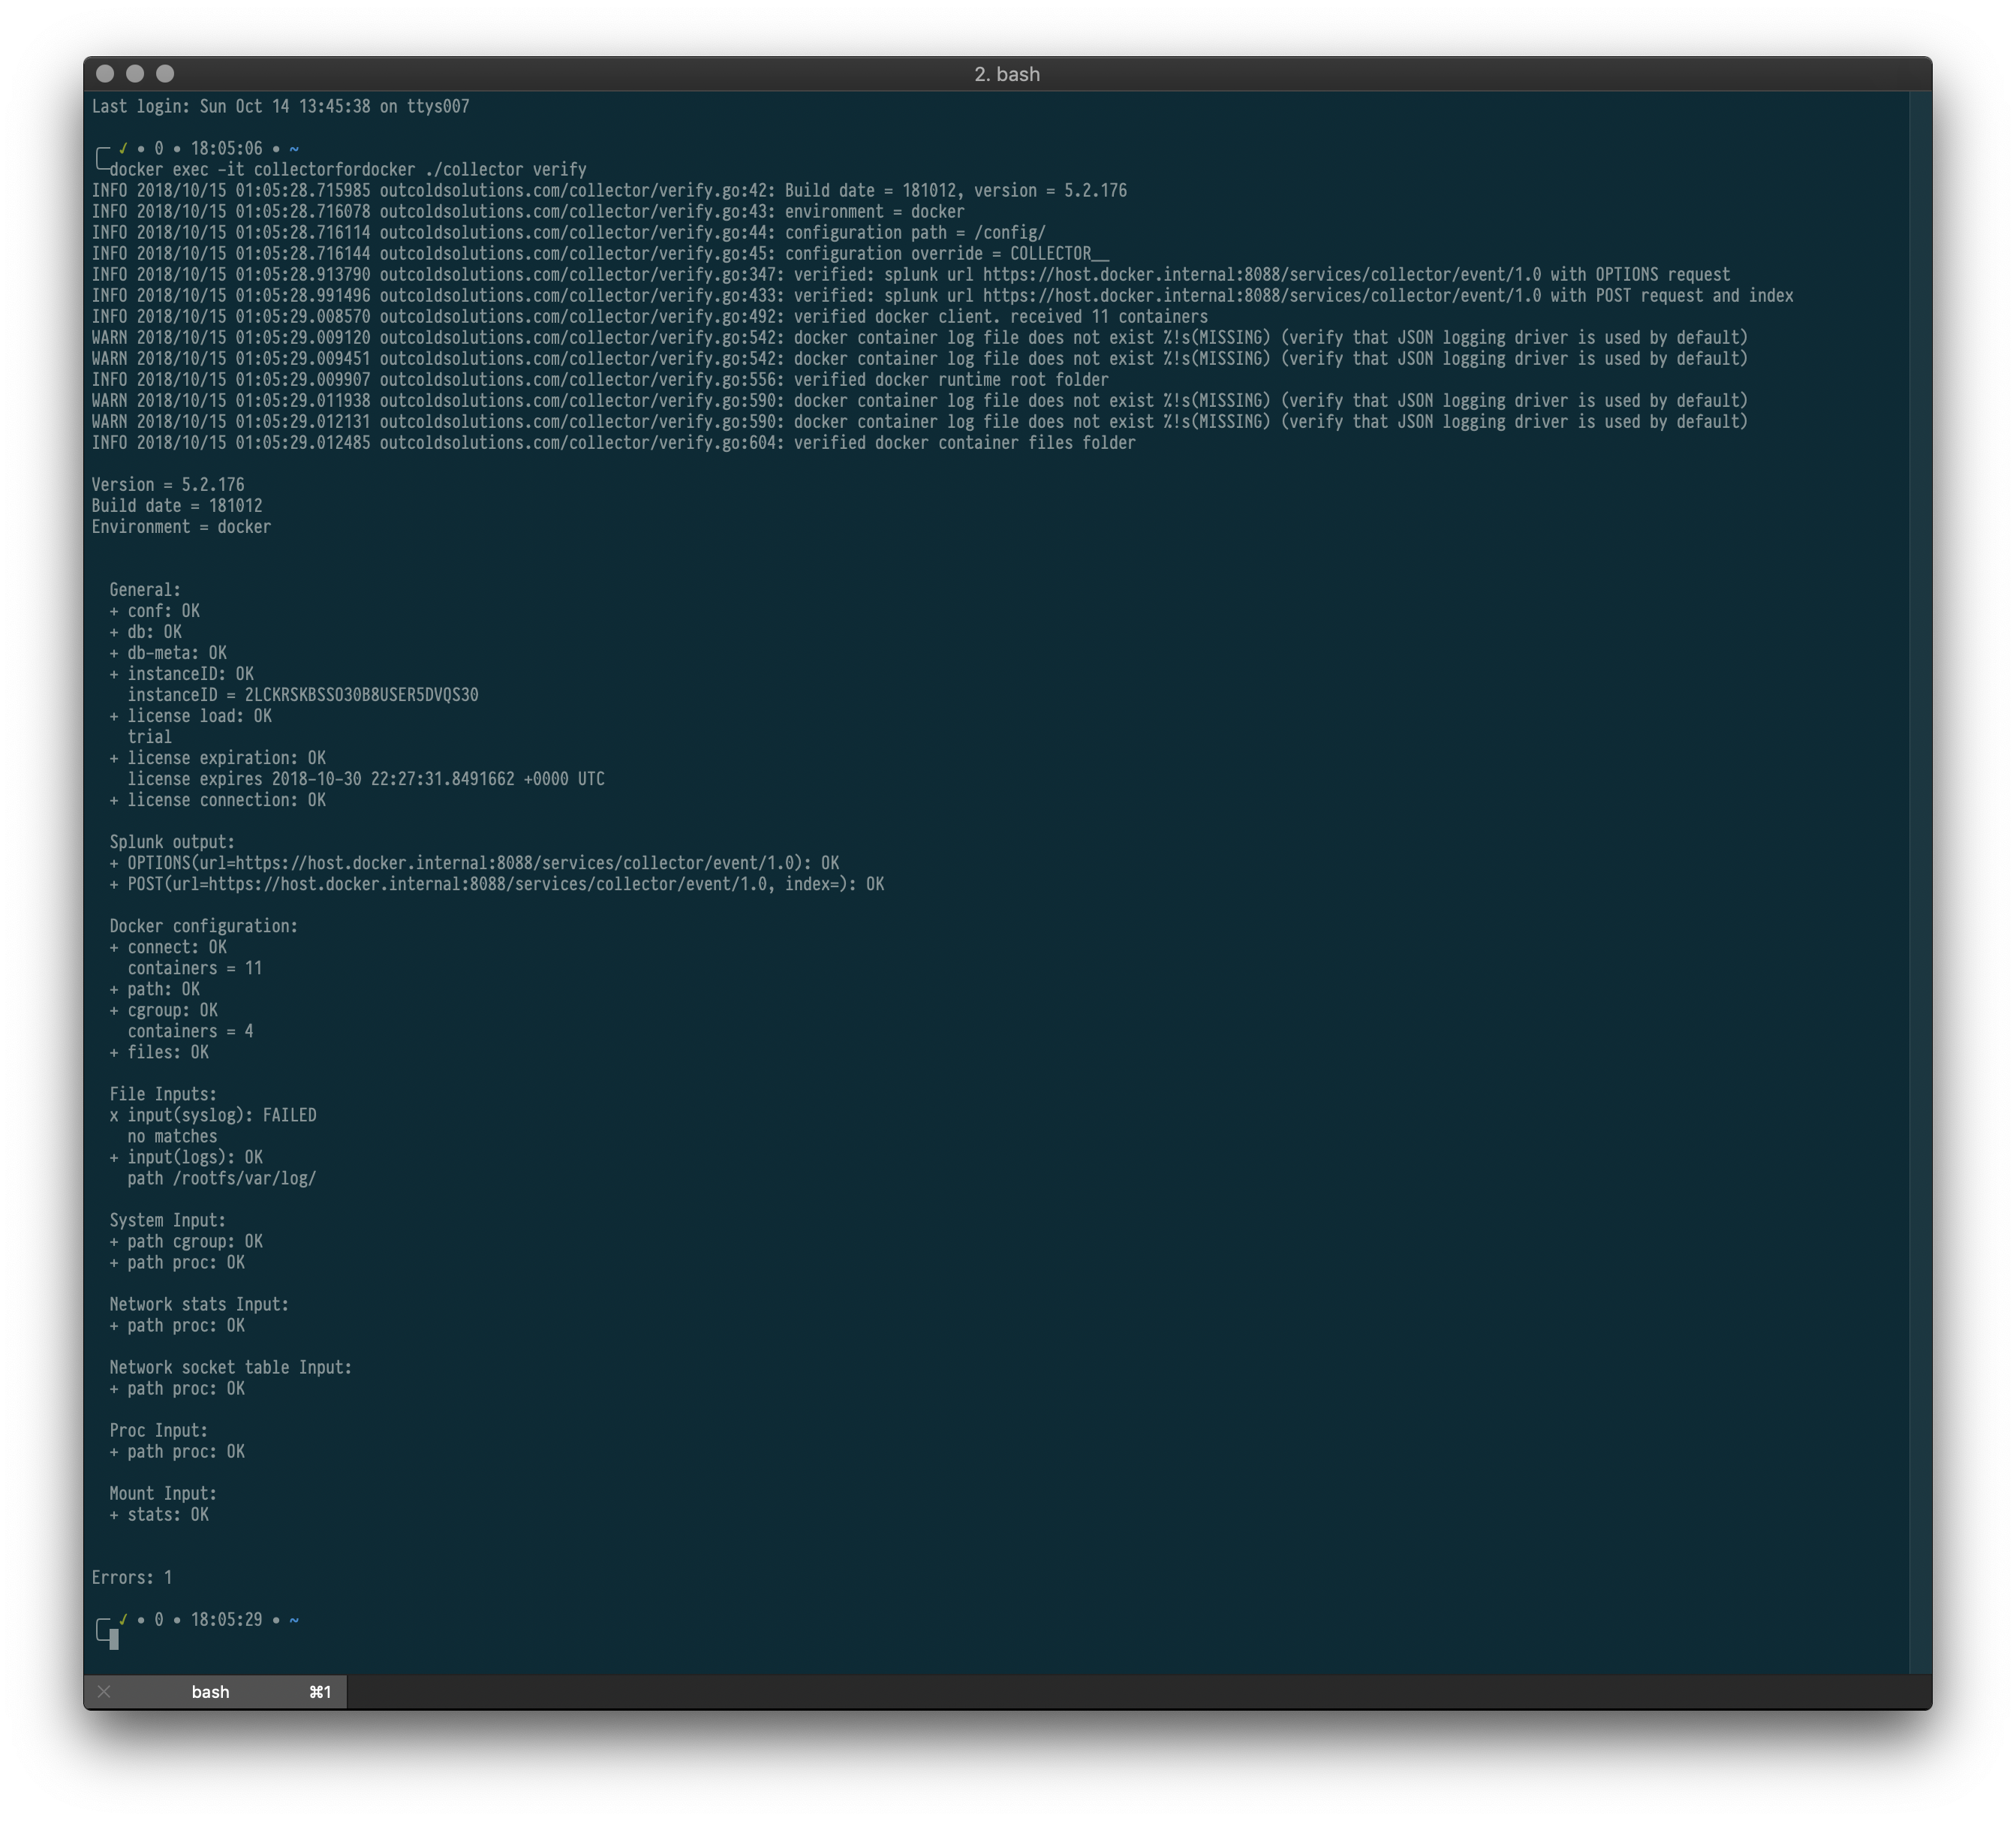
Task: Click the window title '2. bash'
Action: (1007, 74)
